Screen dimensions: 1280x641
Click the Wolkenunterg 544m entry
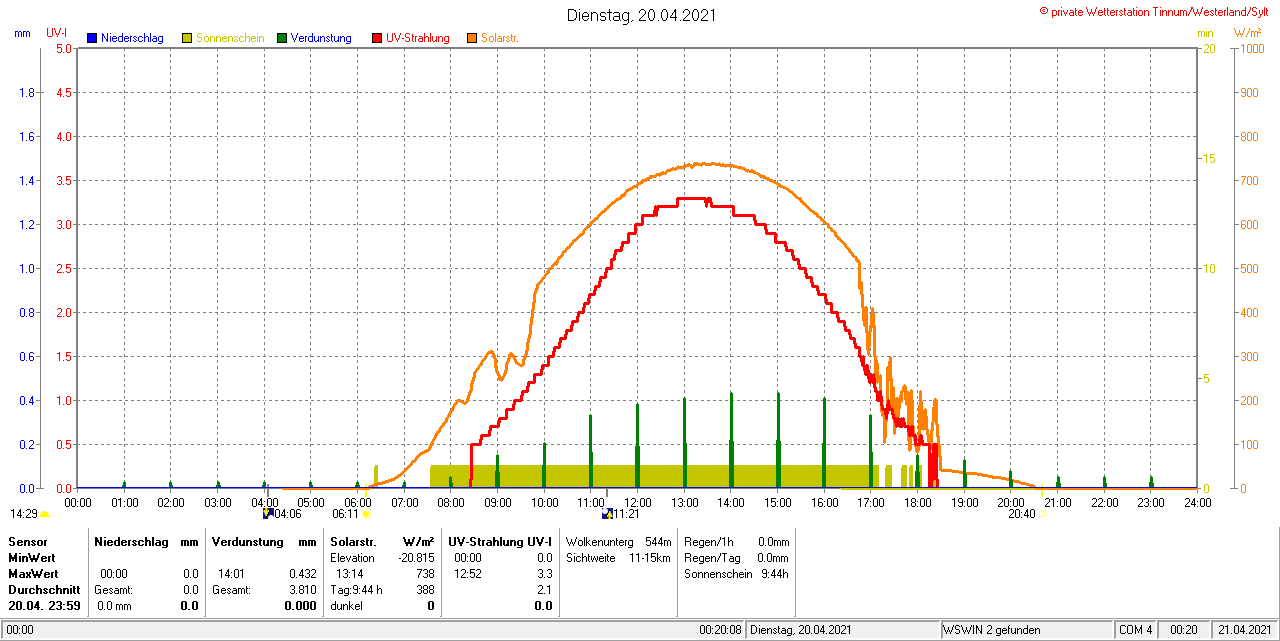coord(618,541)
